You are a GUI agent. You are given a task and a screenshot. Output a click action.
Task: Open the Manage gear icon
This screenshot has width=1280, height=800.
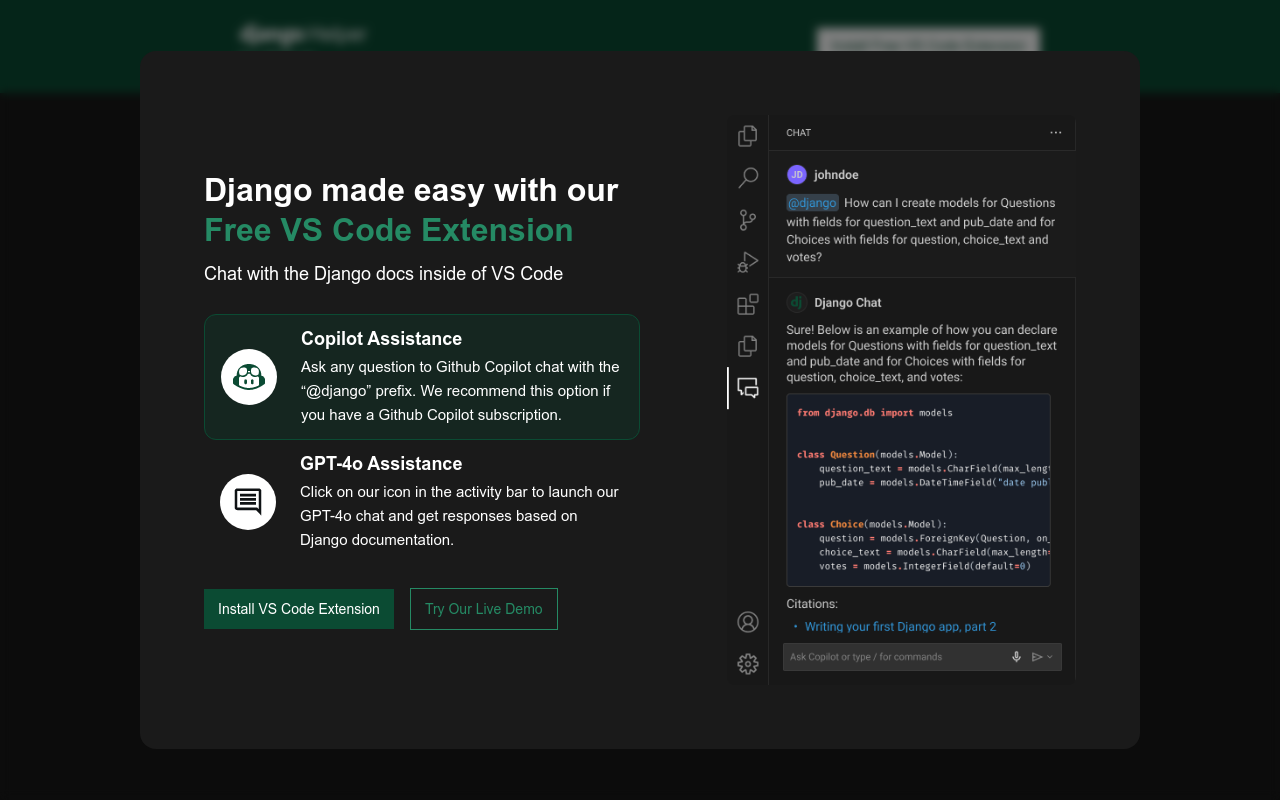click(748, 664)
